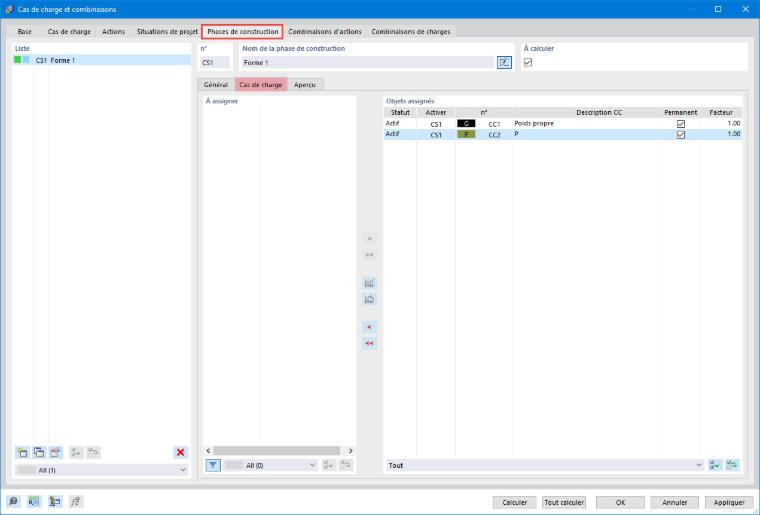The image size is (760, 515).
Task: Click the Statut column header
Action: click(x=400, y=112)
